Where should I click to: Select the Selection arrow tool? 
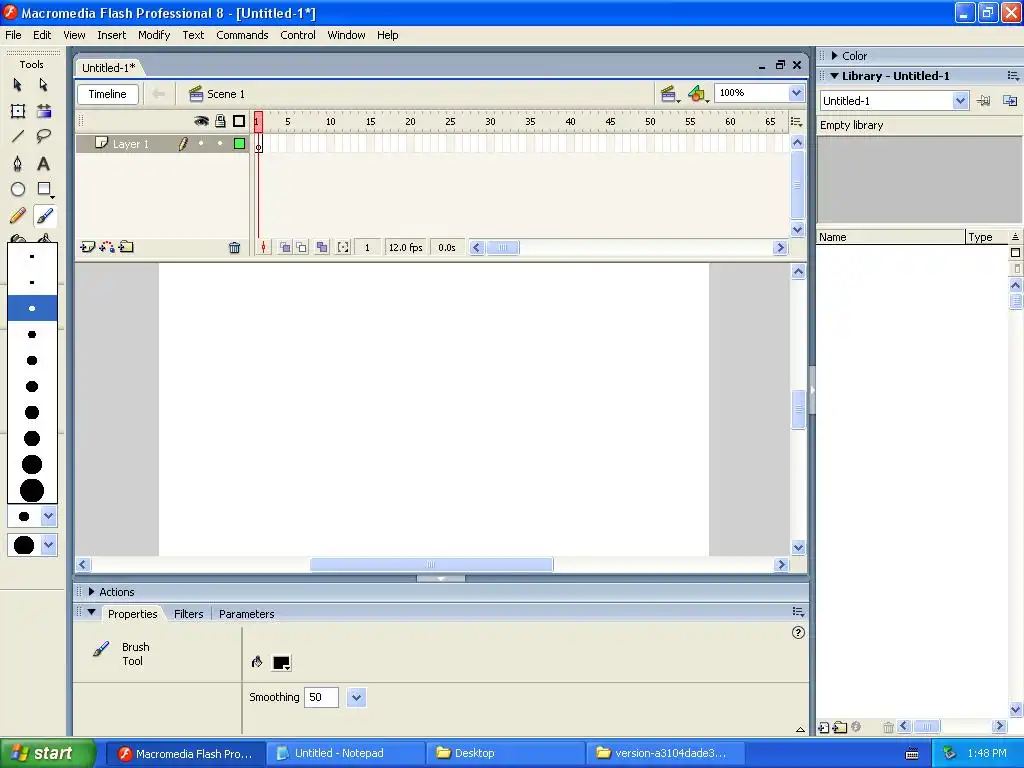pyautogui.click(x=18, y=85)
